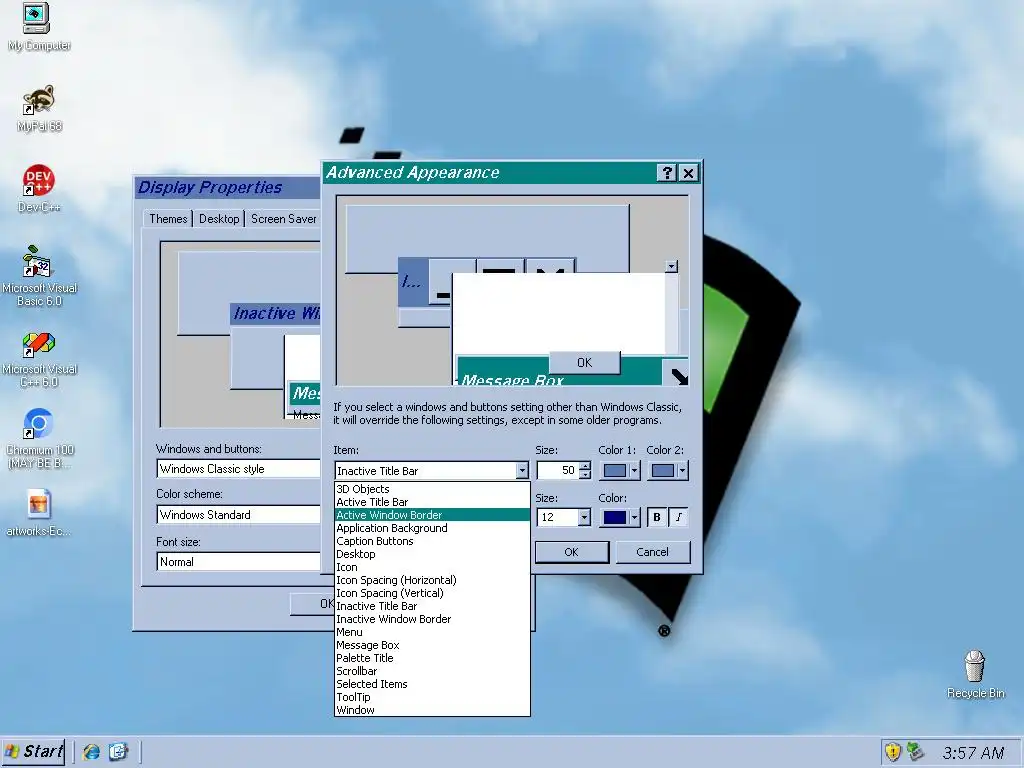Open the My Computer desktop icon
The height and width of the screenshot is (768, 1024).
(x=37, y=26)
